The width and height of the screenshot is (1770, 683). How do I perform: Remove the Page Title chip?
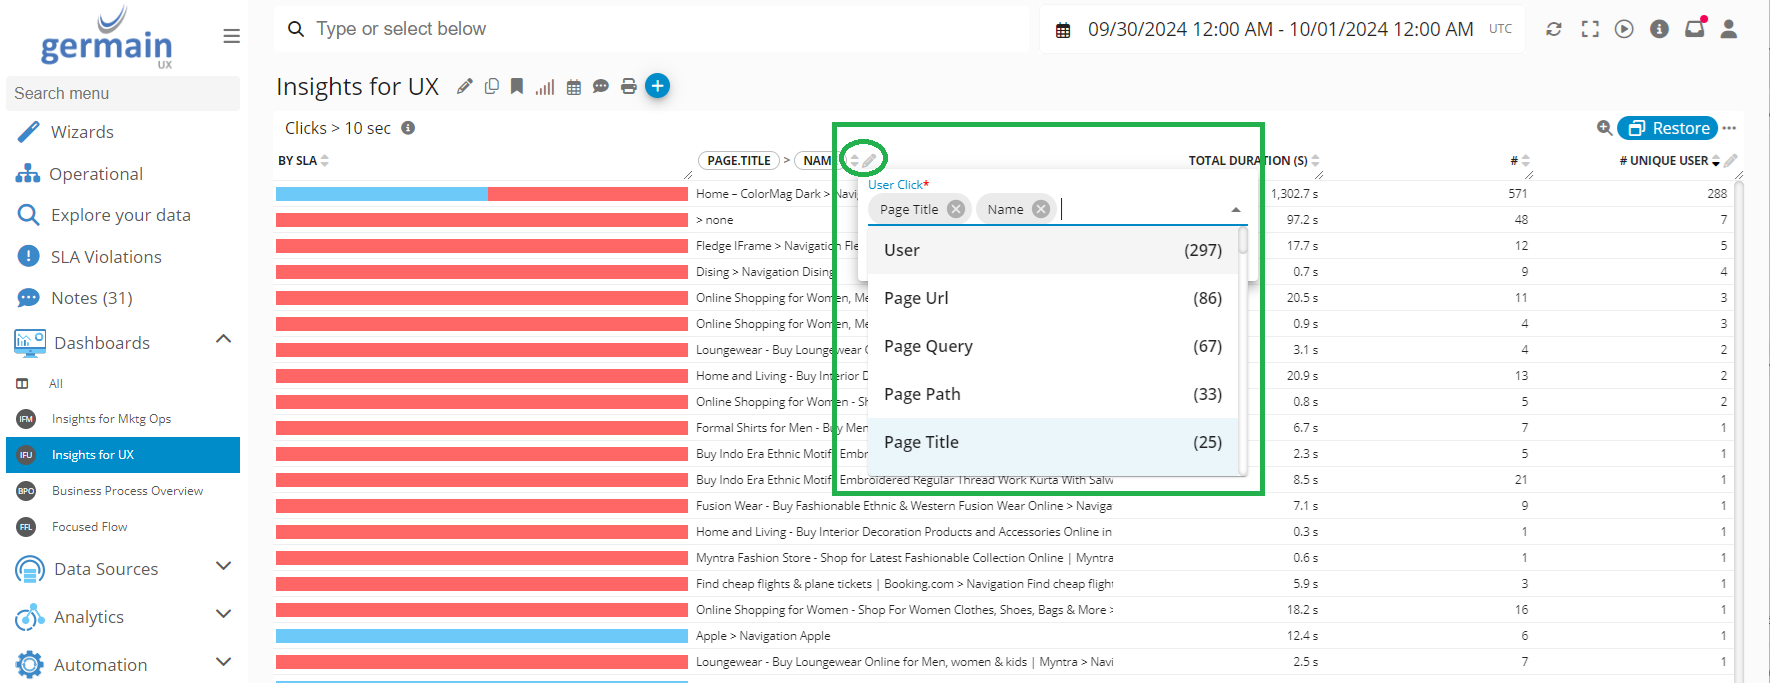pos(956,209)
